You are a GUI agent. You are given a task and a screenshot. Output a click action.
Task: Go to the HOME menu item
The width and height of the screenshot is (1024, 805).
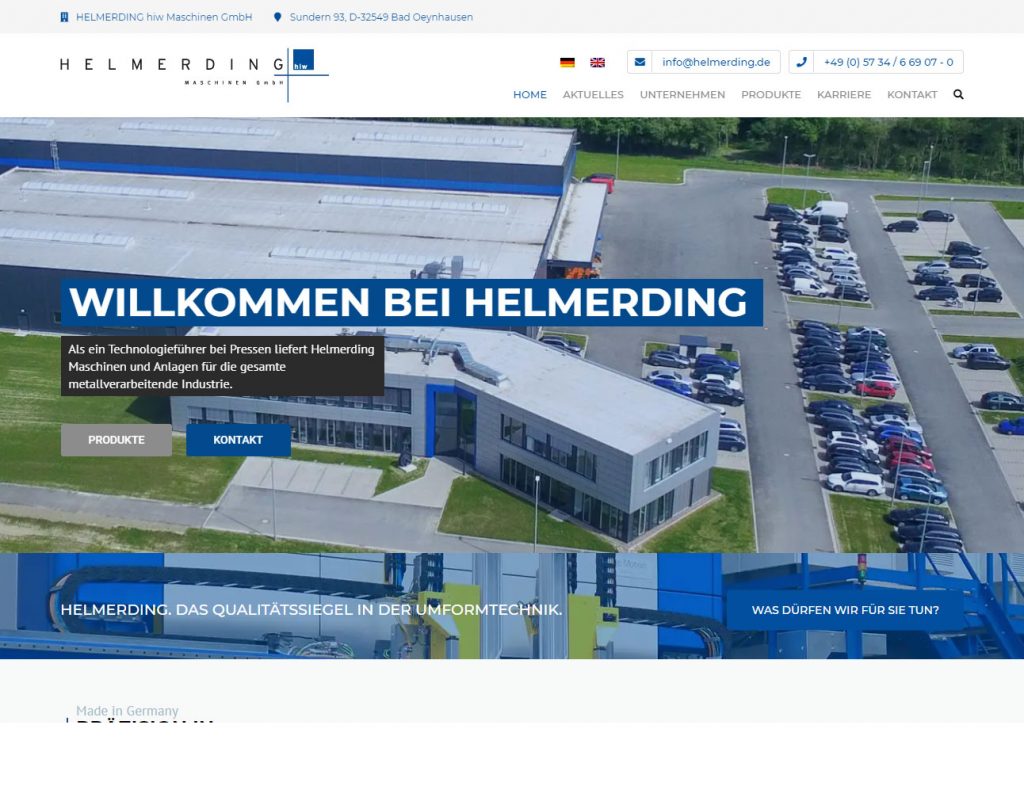pyautogui.click(x=530, y=95)
